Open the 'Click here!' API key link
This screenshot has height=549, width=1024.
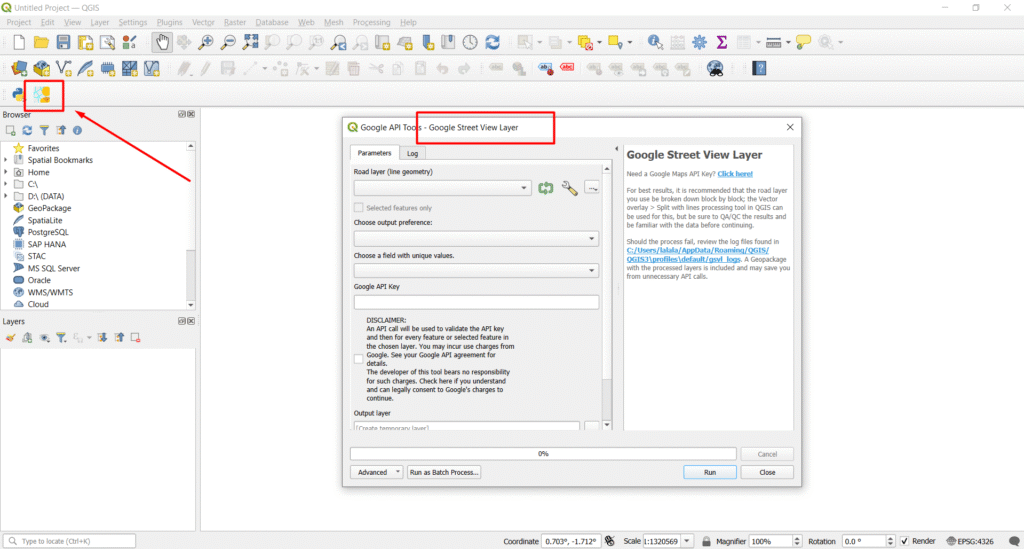tap(735, 174)
